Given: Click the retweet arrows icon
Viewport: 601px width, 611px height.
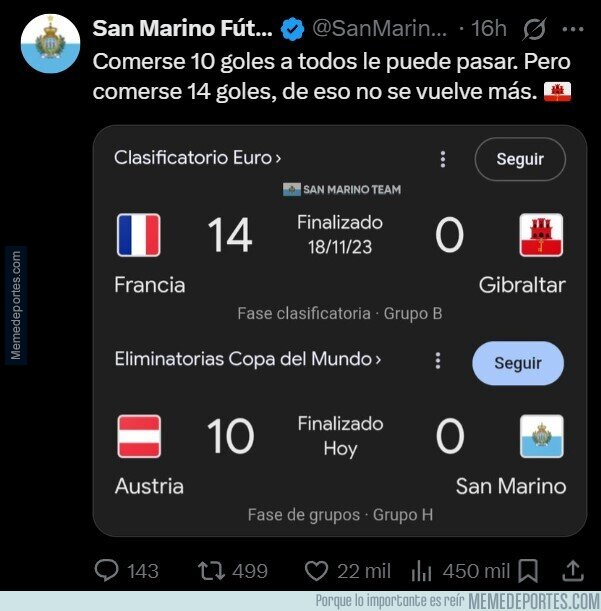Looking at the screenshot, I should pos(210,570).
